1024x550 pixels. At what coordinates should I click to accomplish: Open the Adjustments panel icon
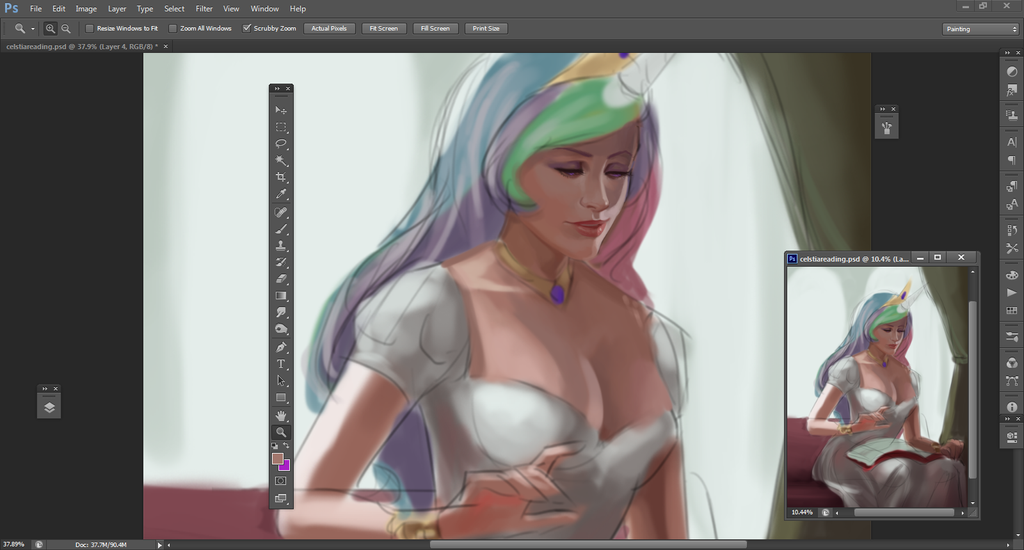pos(1012,71)
